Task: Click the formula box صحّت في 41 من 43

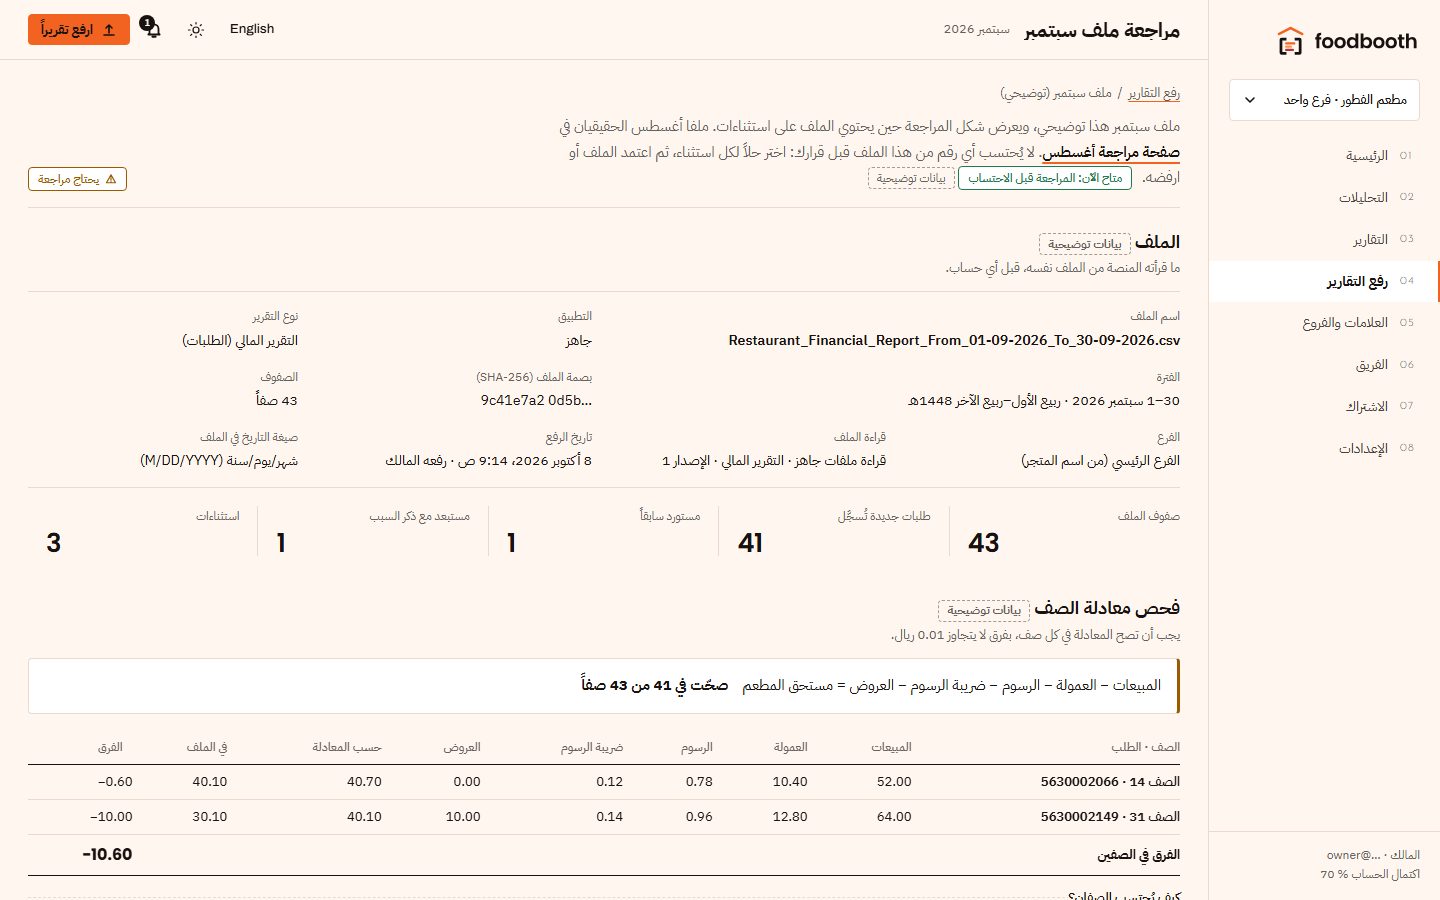Action: pyautogui.click(x=604, y=686)
